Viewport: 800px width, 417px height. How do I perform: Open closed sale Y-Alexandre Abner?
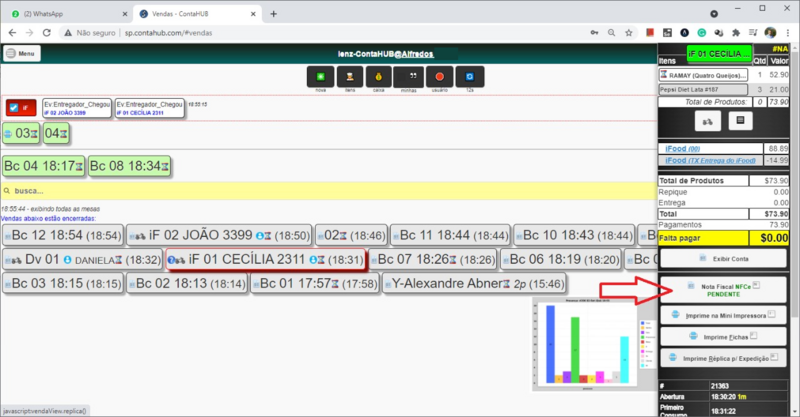tap(474, 283)
